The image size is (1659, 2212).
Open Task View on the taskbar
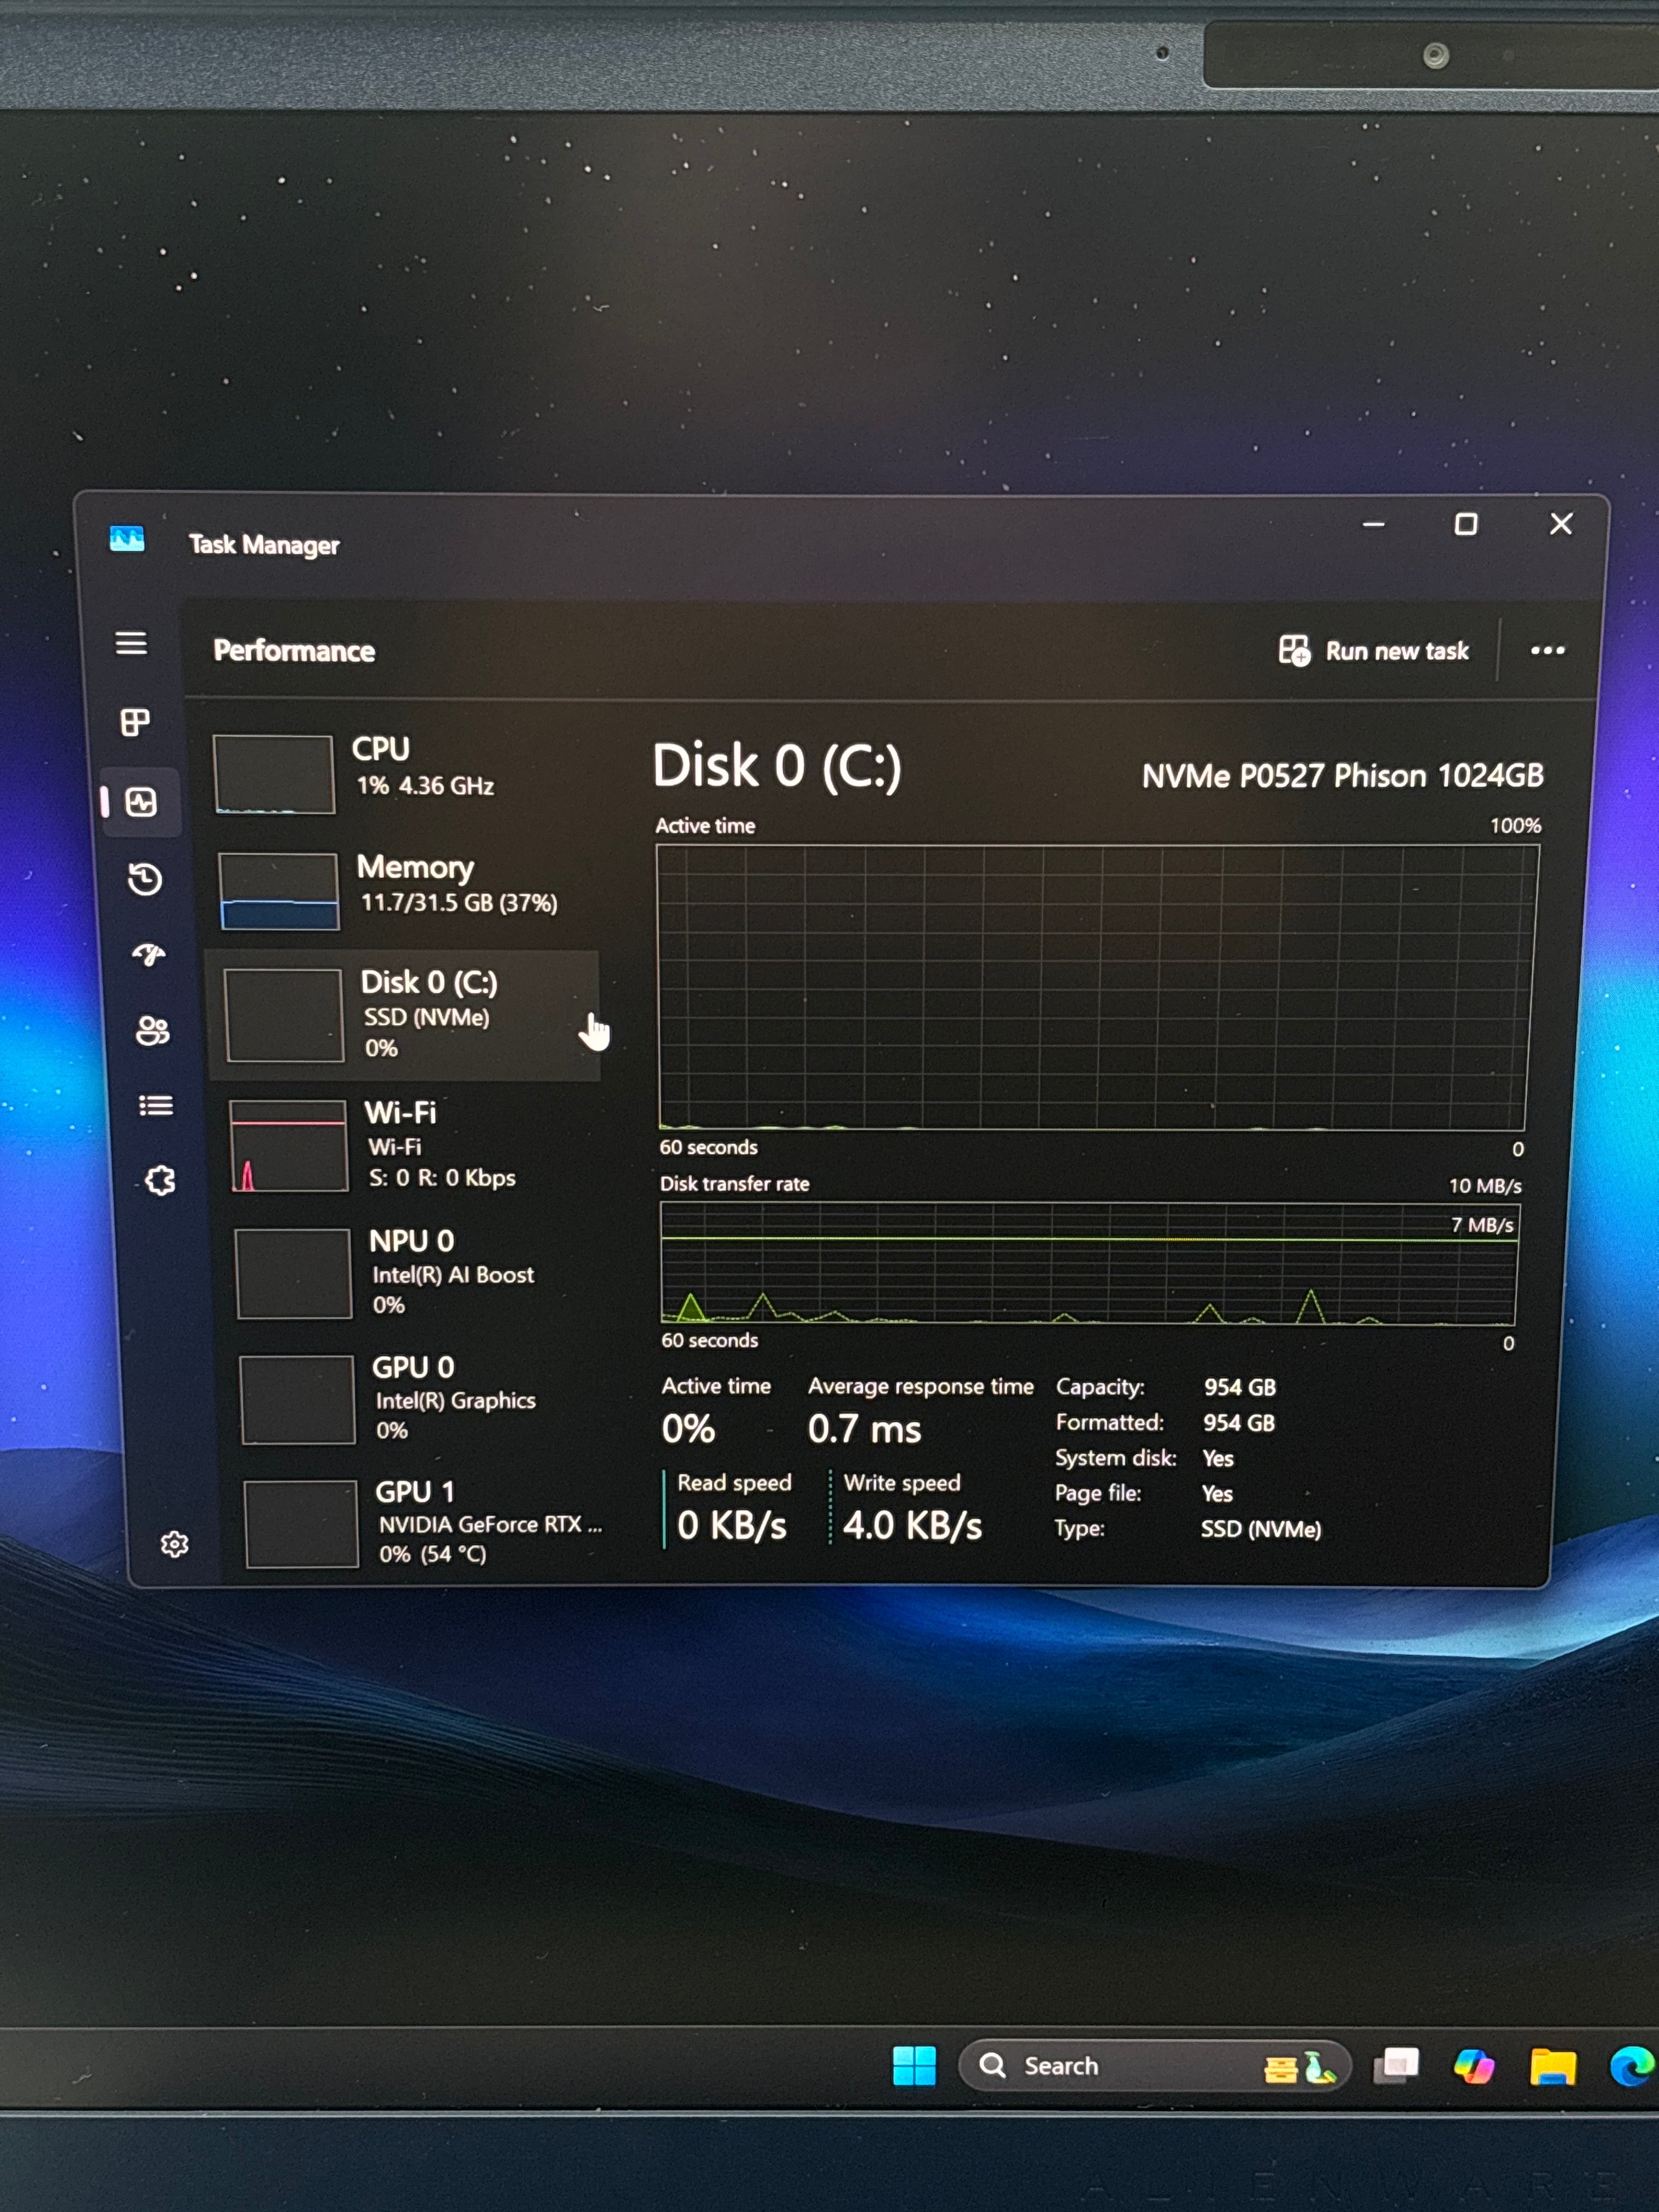pyautogui.click(x=1396, y=2066)
